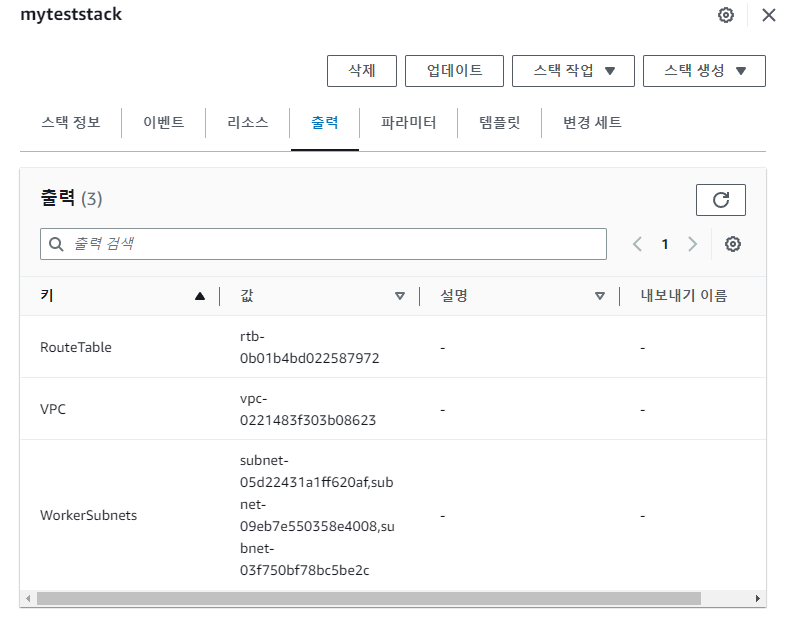This screenshot has width=790, height=635.
Task: Click the myteststack title
Action: click(x=71, y=14)
